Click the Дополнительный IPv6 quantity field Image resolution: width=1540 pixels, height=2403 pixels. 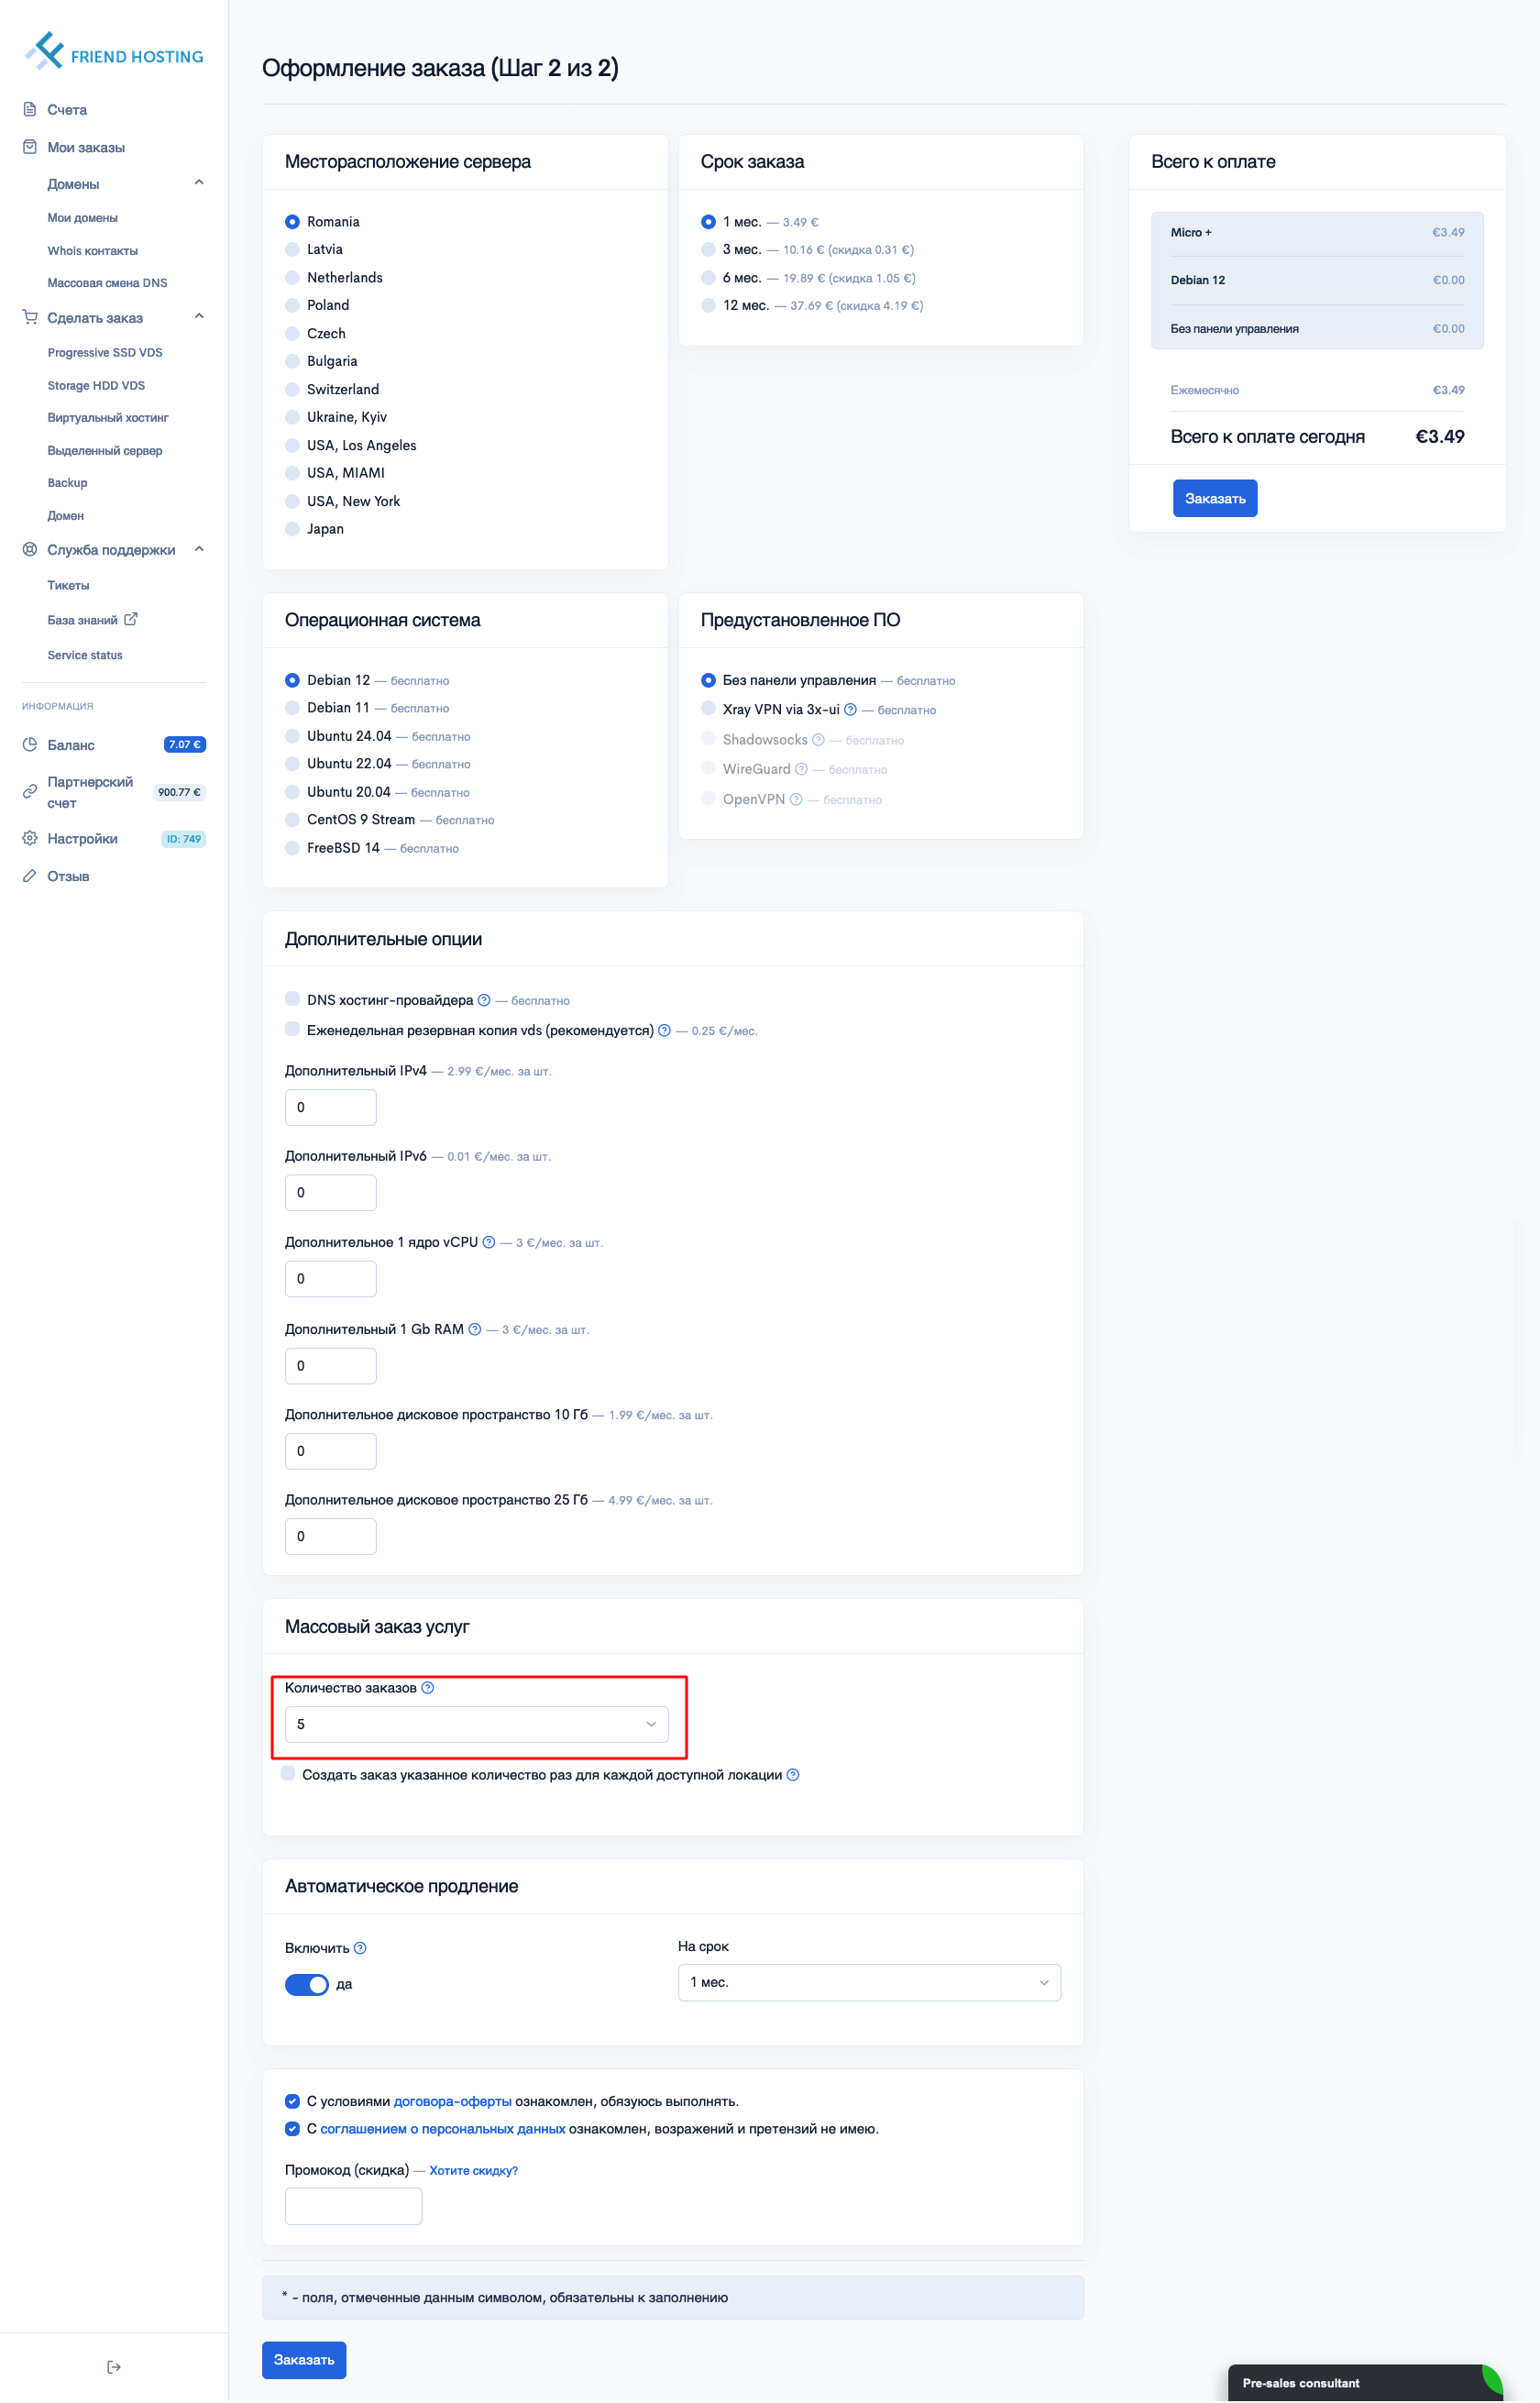coord(330,1192)
